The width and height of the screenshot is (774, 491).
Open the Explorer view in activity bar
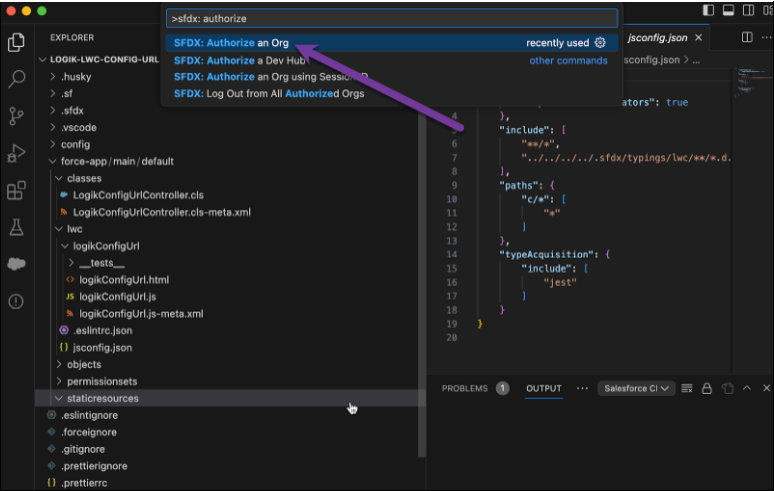tap(16, 42)
